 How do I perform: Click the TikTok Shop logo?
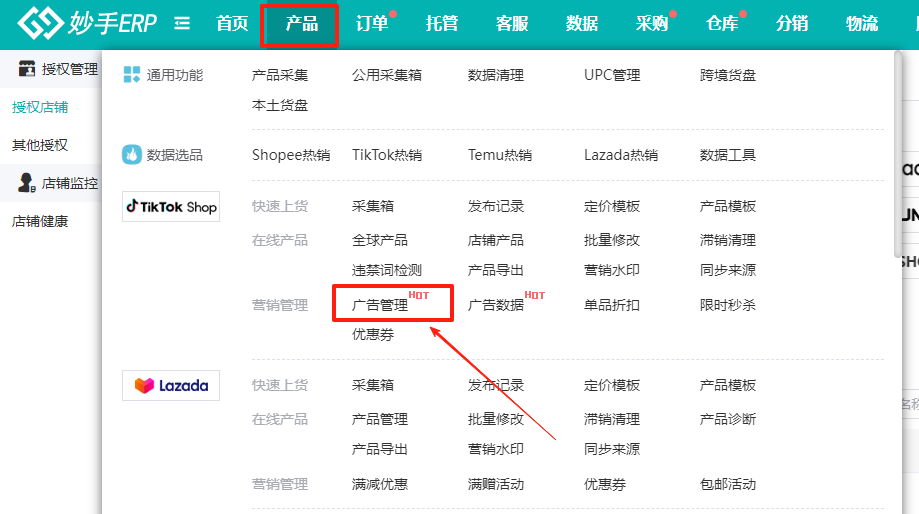[x=171, y=206]
